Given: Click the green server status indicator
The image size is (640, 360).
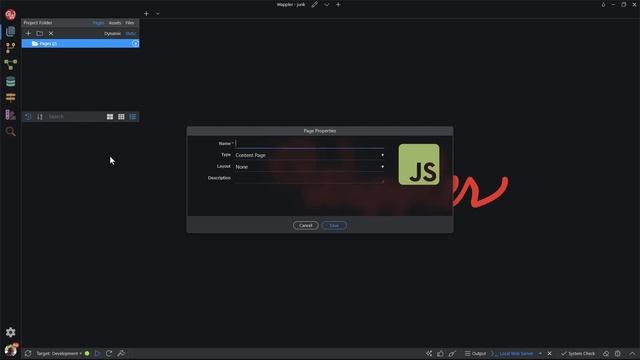Looking at the screenshot, I should (87, 353).
